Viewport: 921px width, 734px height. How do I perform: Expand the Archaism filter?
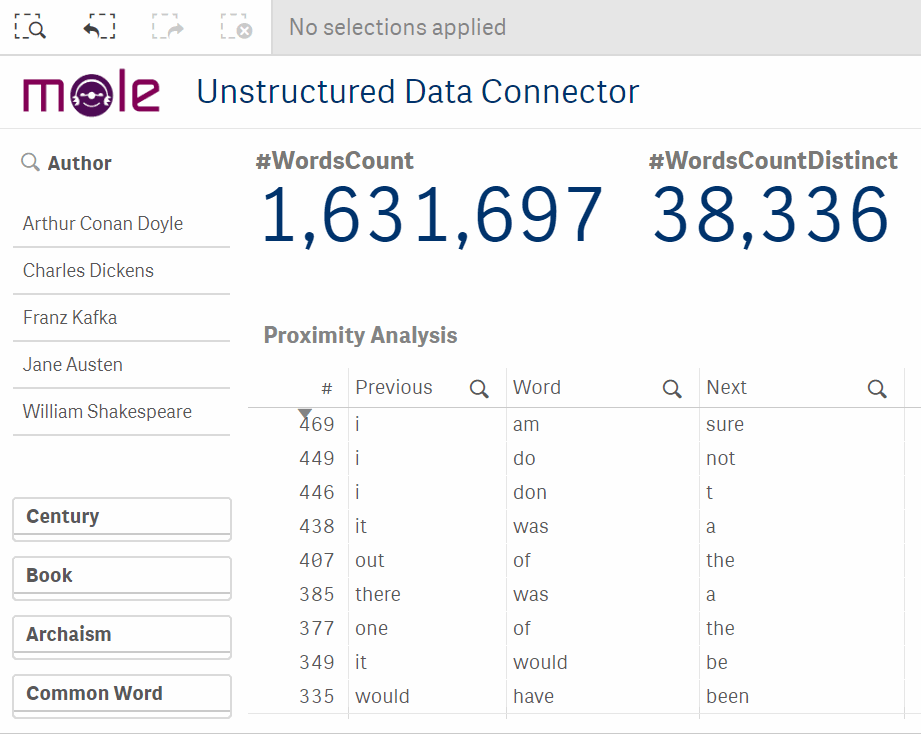coord(122,637)
